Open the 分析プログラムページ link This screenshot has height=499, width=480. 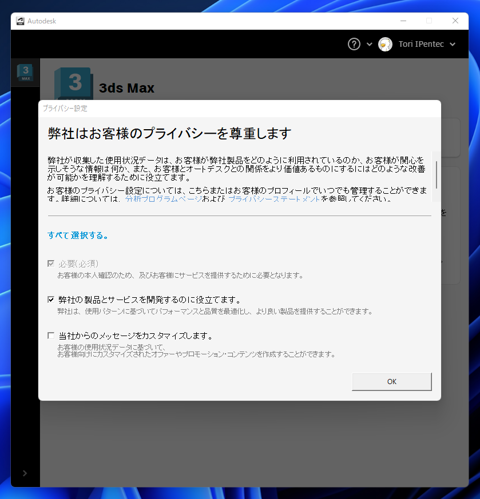tap(164, 199)
